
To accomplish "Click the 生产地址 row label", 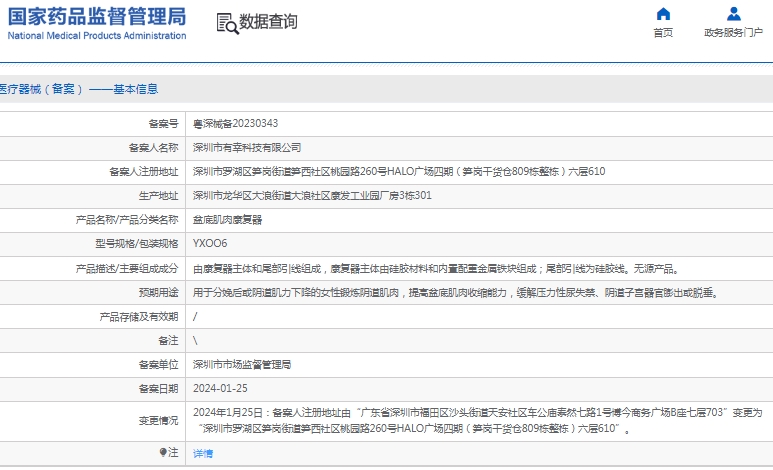I will point(158,195).
